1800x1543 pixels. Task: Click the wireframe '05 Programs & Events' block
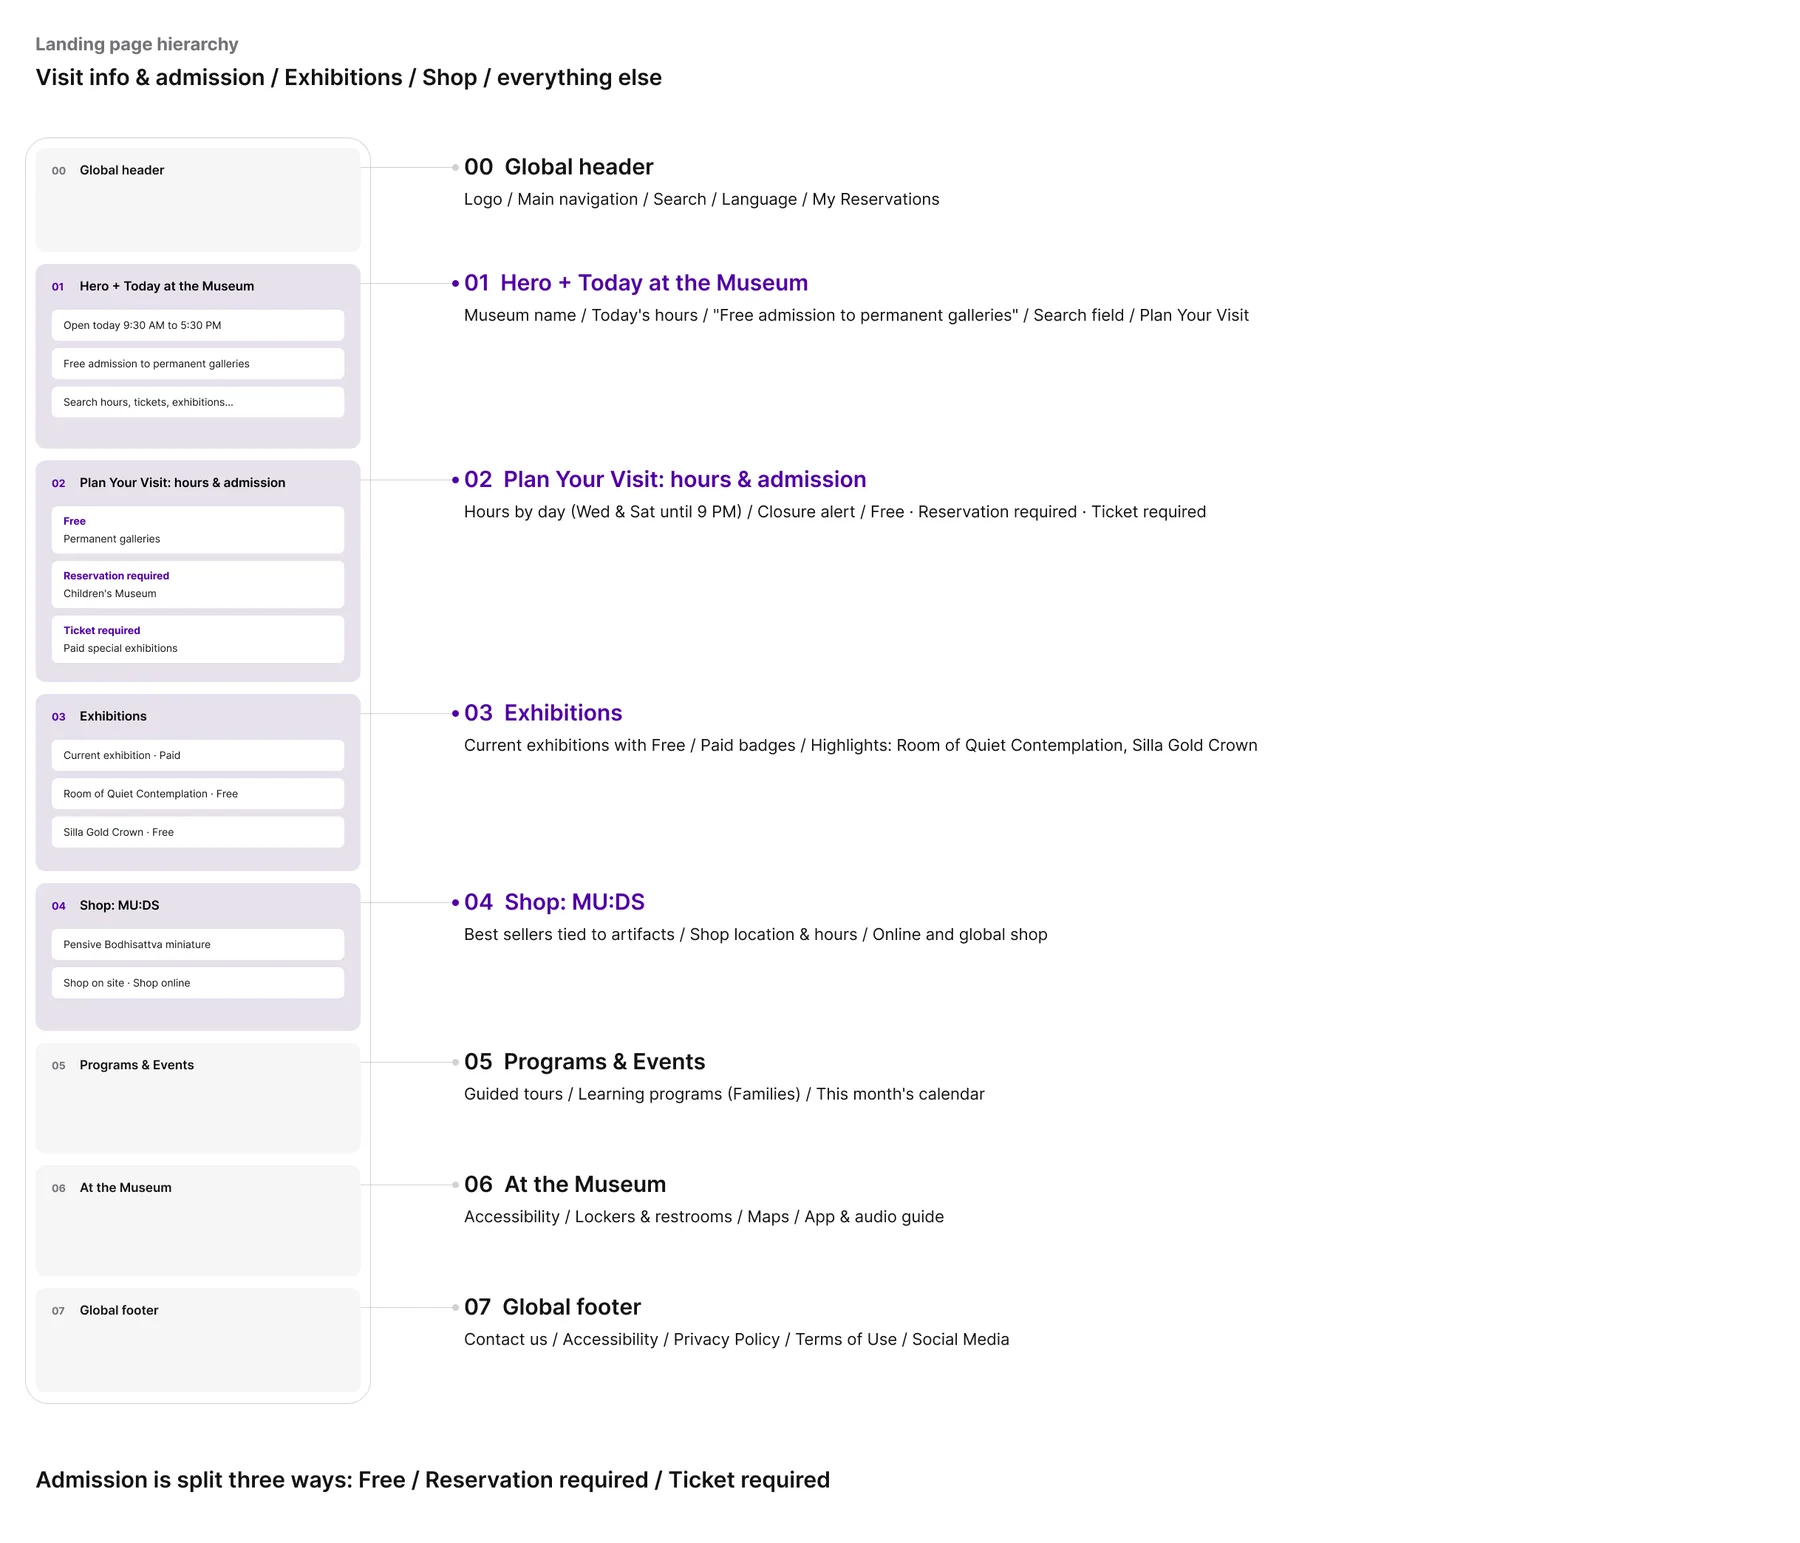click(197, 1098)
